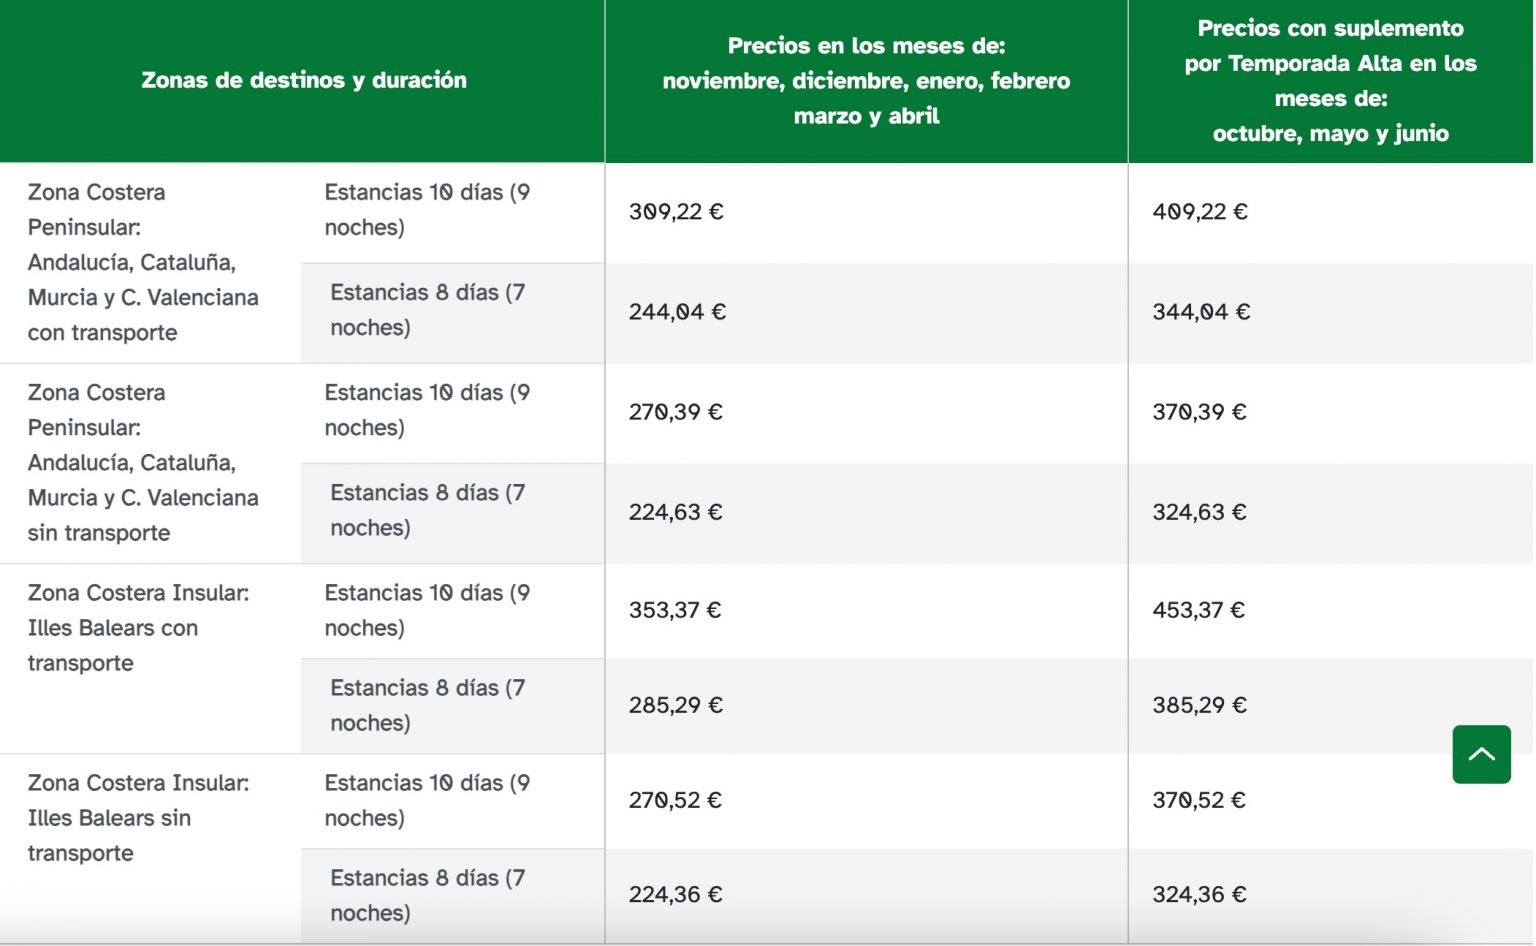Select the price '270,52 €'

click(x=674, y=800)
